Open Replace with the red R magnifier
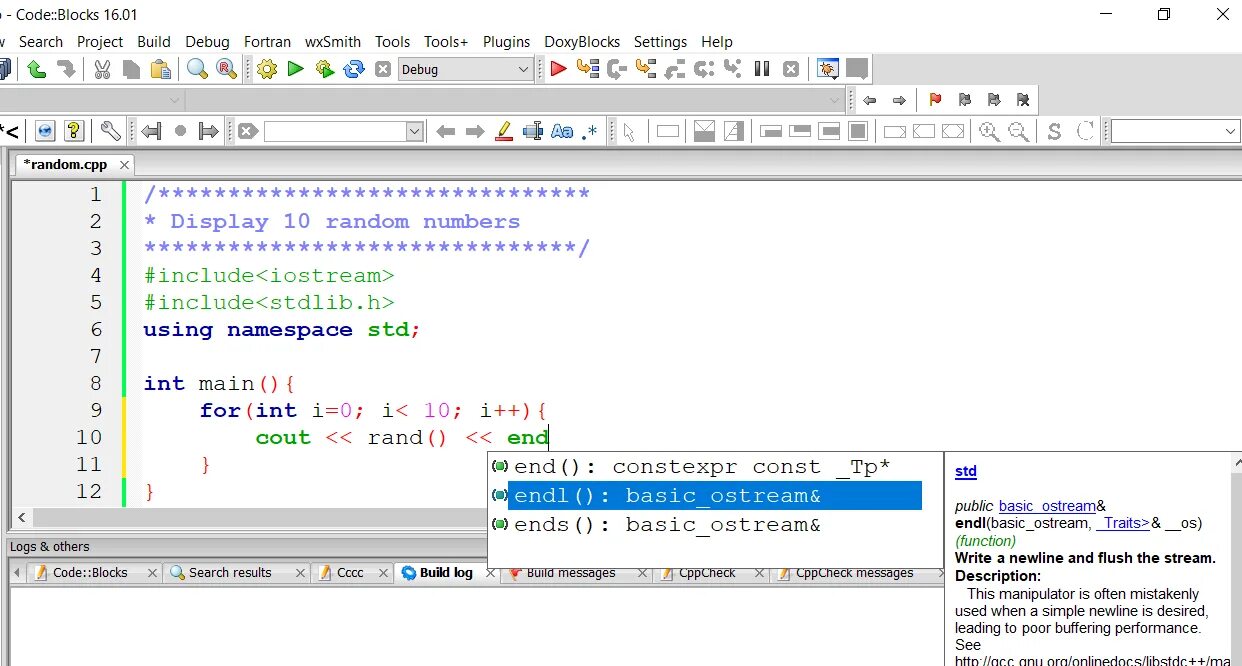1242x666 pixels. 227,69
